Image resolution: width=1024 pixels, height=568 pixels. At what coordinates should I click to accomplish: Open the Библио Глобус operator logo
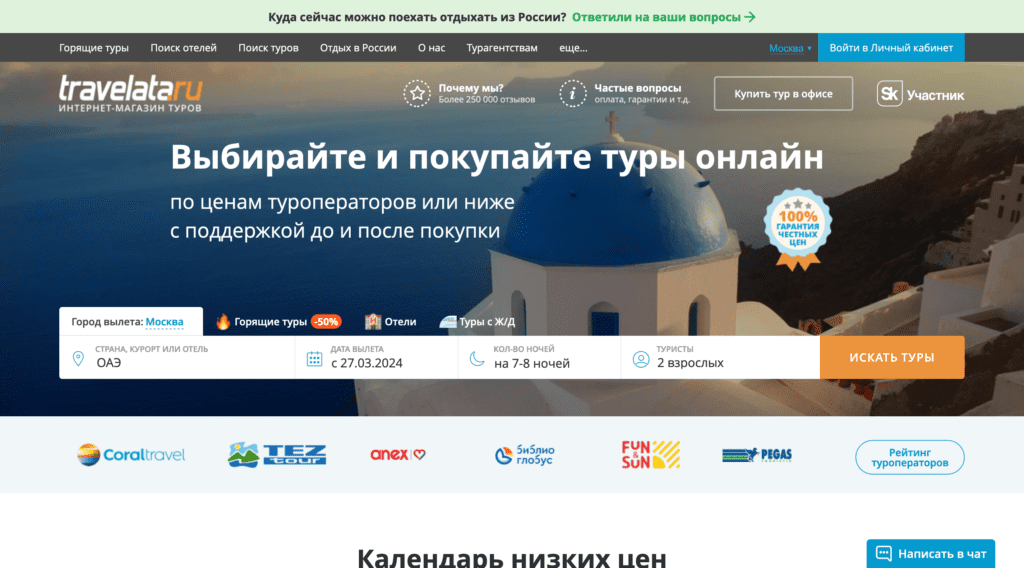pyautogui.click(x=524, y=455)
